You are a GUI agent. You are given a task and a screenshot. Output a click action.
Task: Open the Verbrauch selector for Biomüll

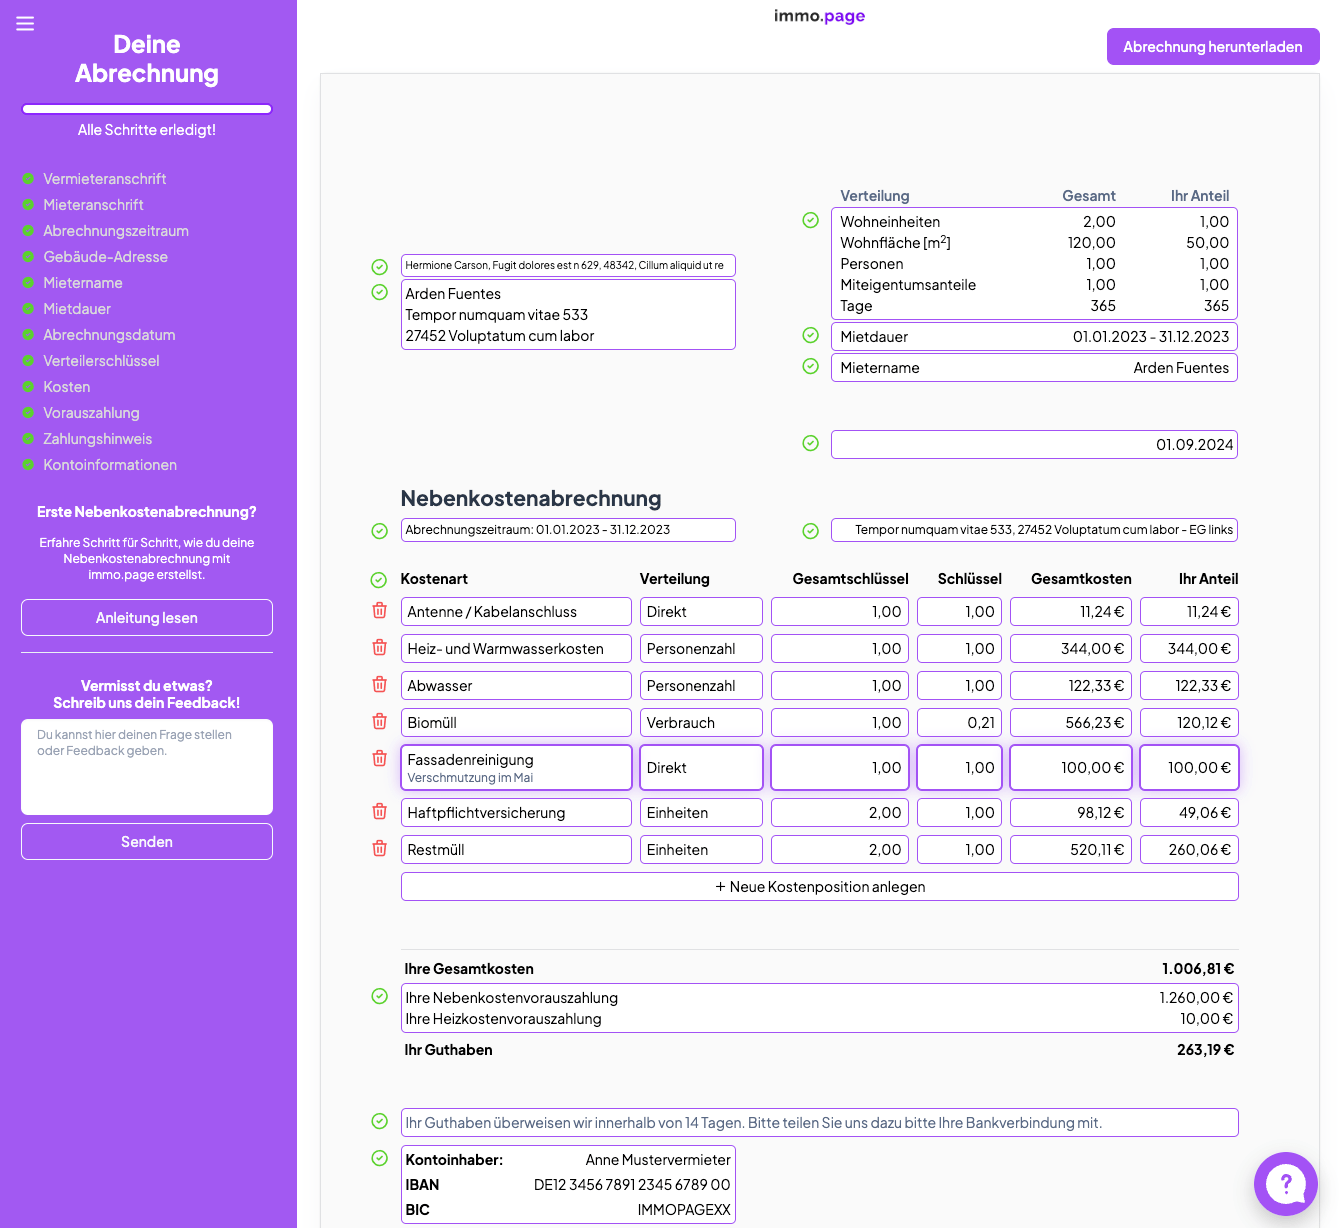pyautogui.click(x=701, y=722)
